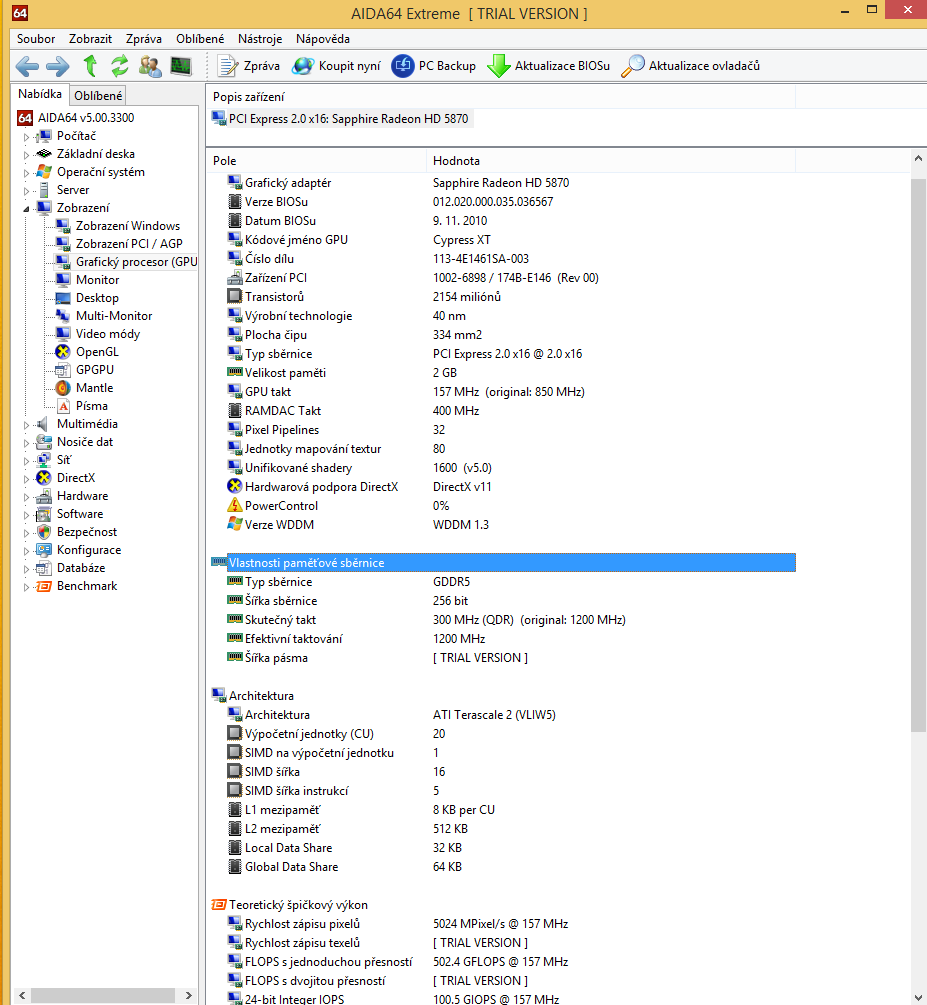The image size is (927, 1005).
Task: Click Aktualizace BIOSu button
Action: (549, 65)
